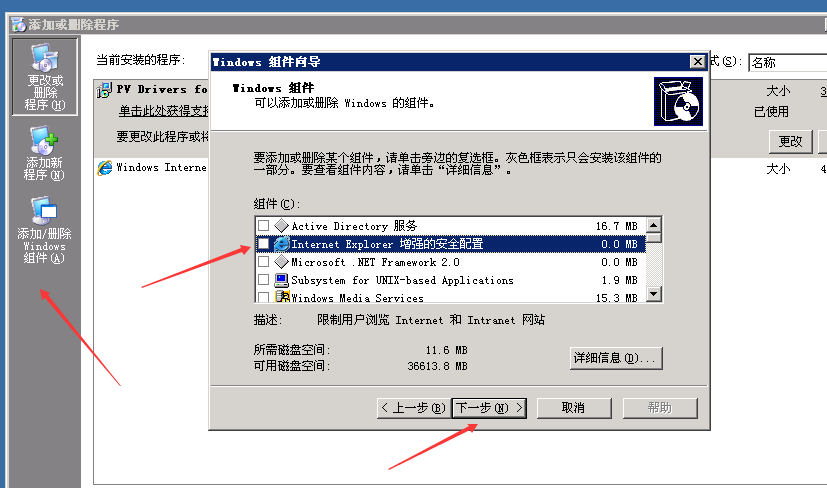Check the Active Directory services checkbox
827x488 pixels.
[263, 226]
